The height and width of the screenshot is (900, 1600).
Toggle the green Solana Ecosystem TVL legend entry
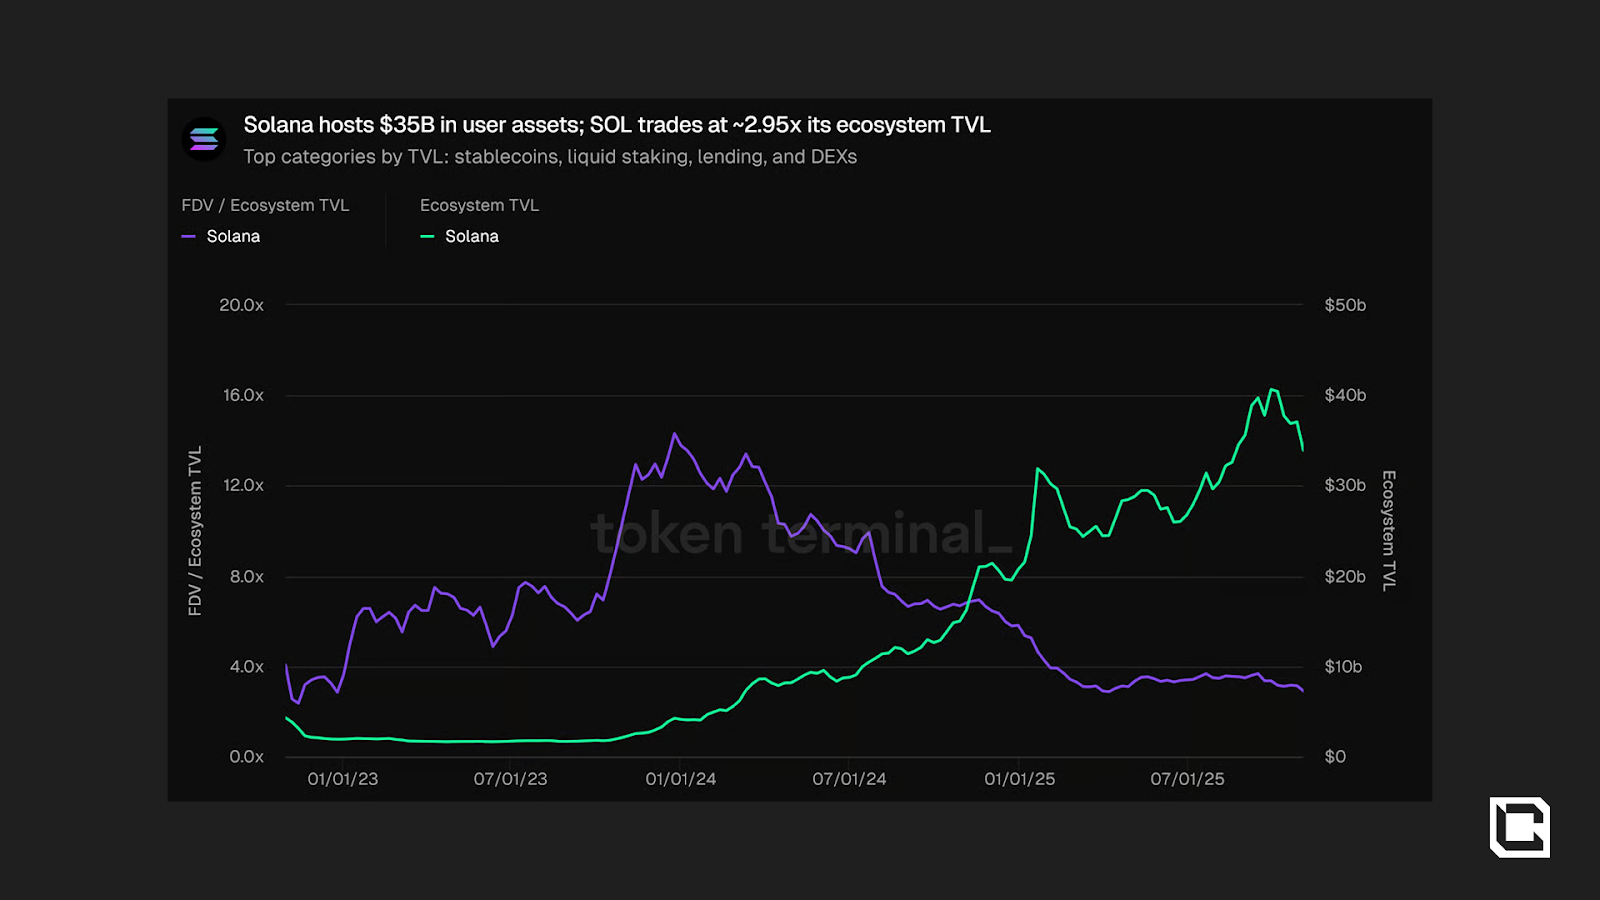pos(471,237)
